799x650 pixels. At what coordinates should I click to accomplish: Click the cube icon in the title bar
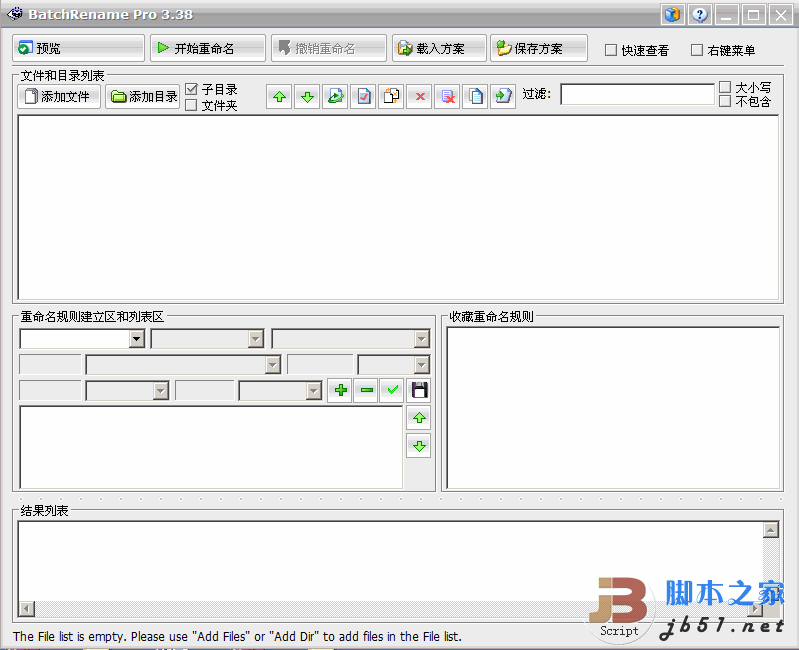[673, 15]
